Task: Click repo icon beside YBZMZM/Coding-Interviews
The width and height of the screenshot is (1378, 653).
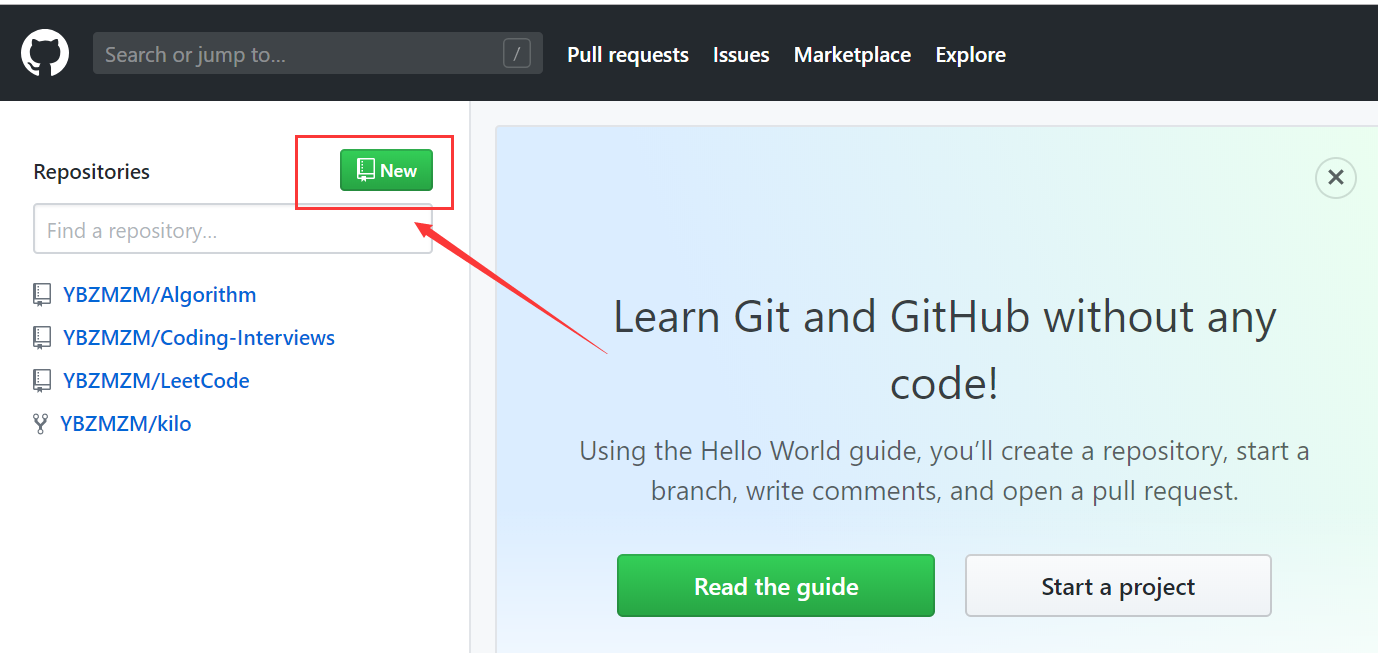Action: click(41, 338)
